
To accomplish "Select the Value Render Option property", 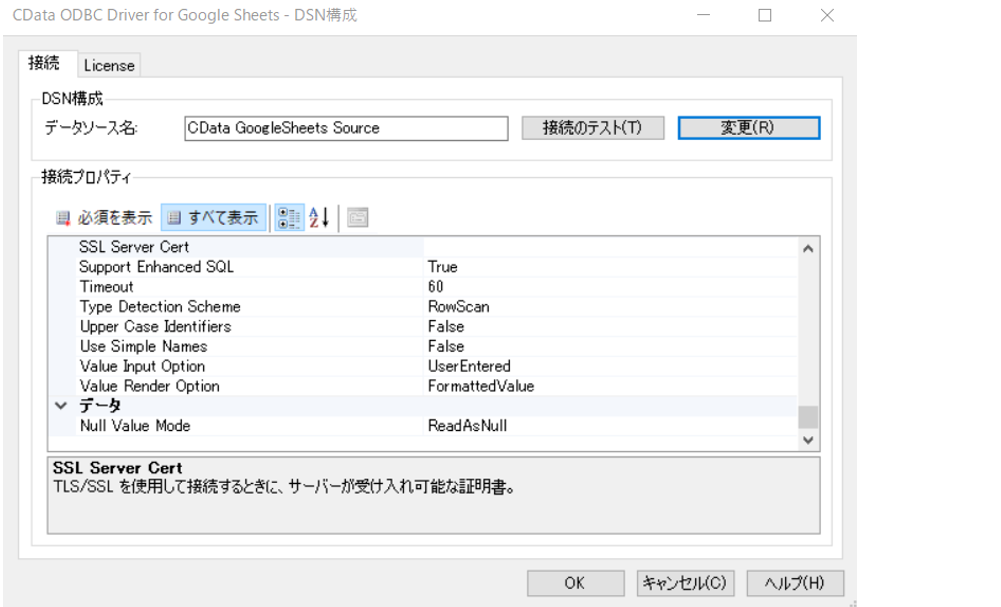I will (x=149, y=386).
